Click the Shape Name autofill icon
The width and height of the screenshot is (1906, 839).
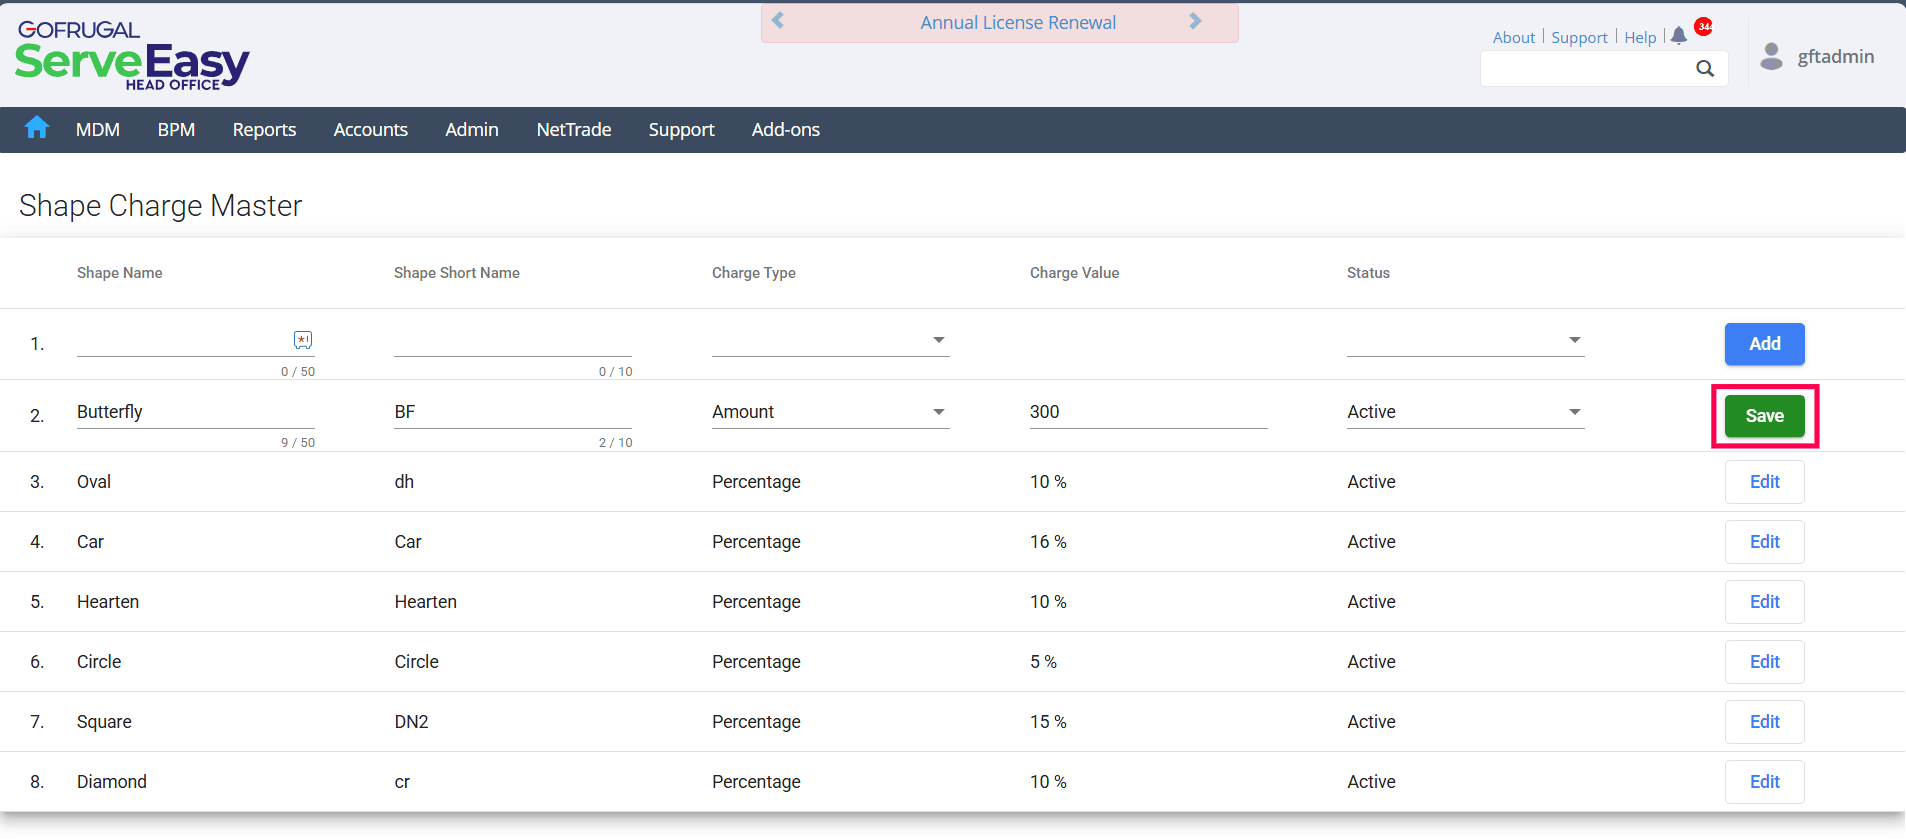[303, 340]
